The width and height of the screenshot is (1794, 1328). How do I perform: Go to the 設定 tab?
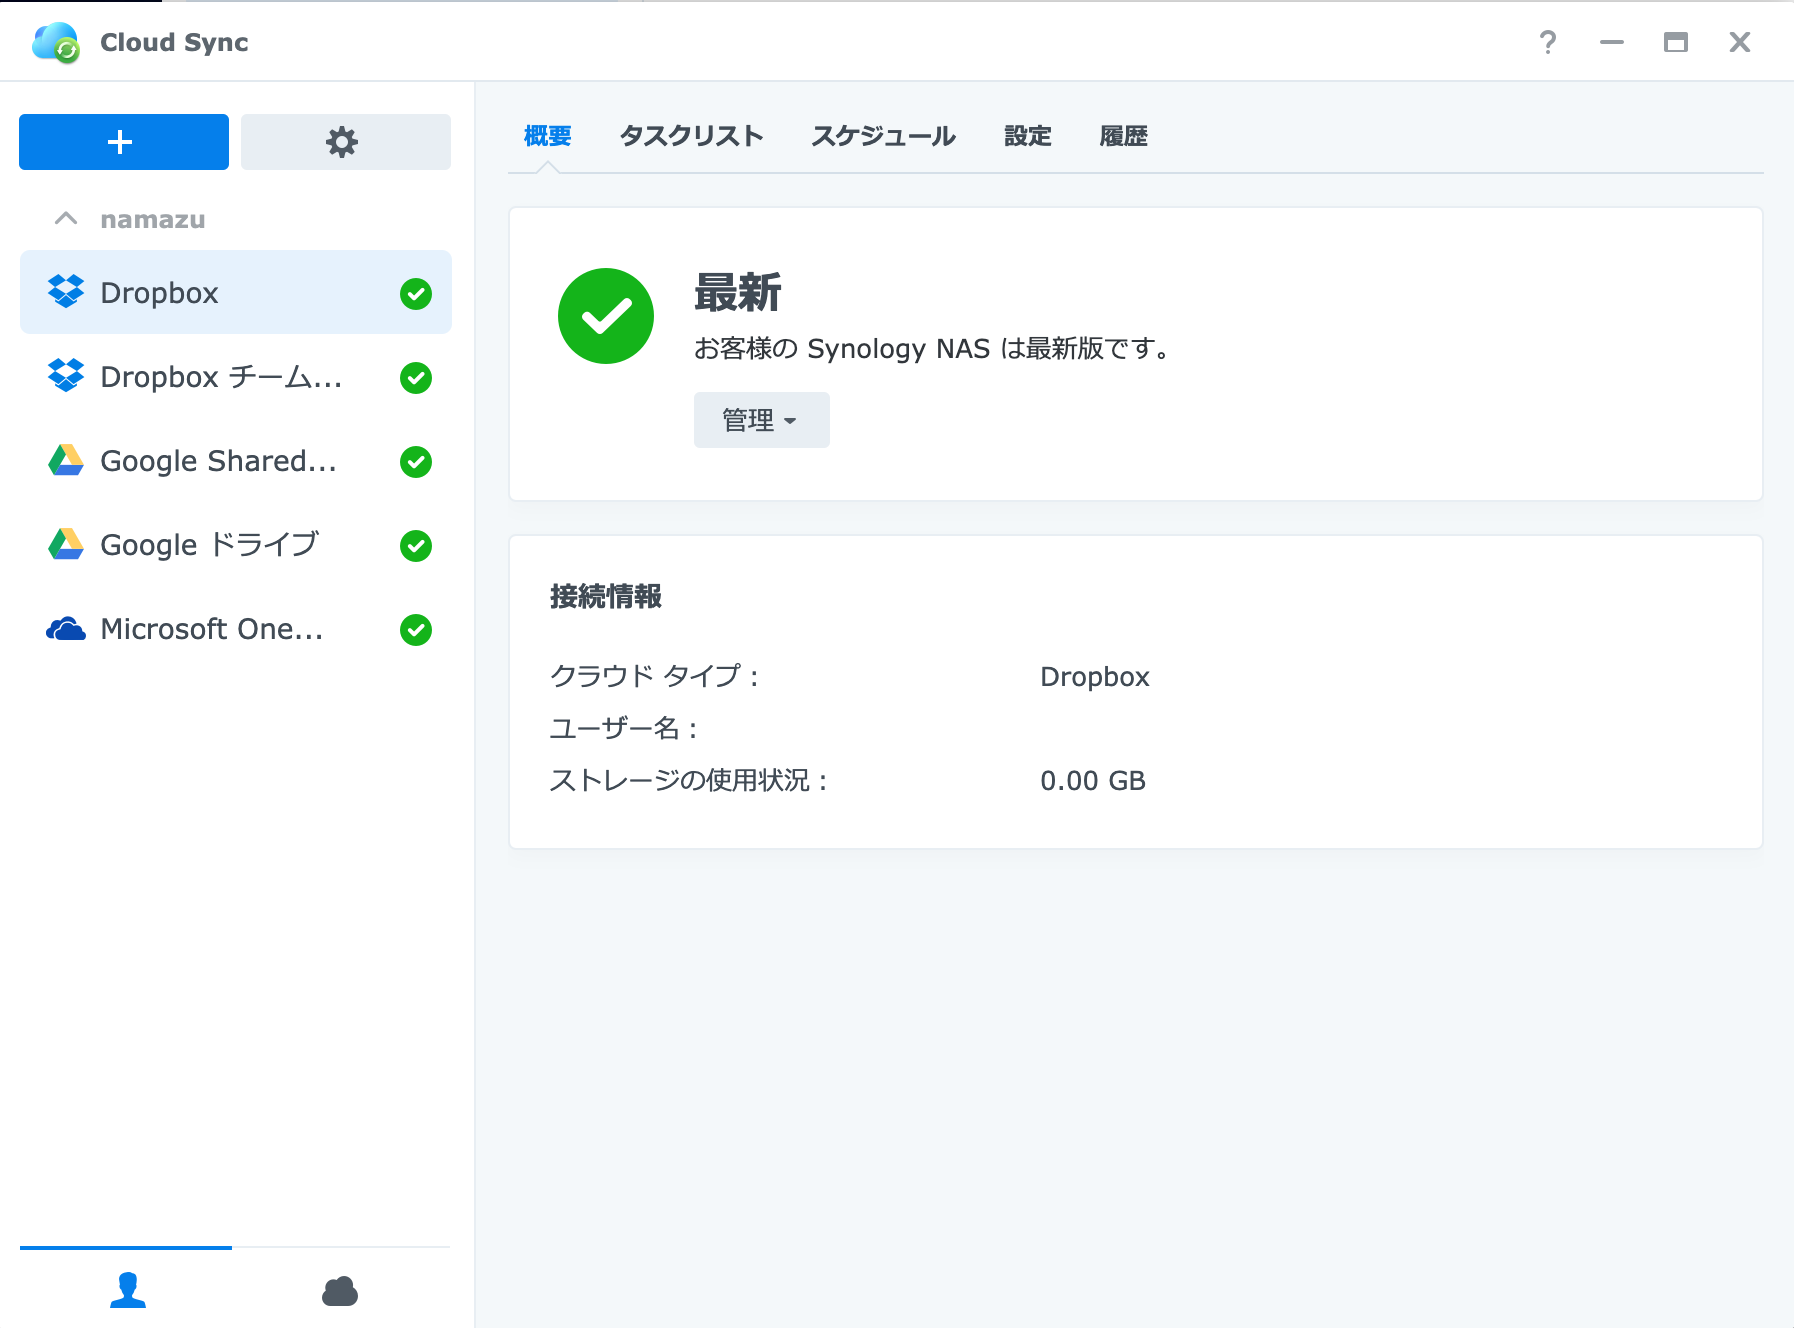pos(1027,136)
